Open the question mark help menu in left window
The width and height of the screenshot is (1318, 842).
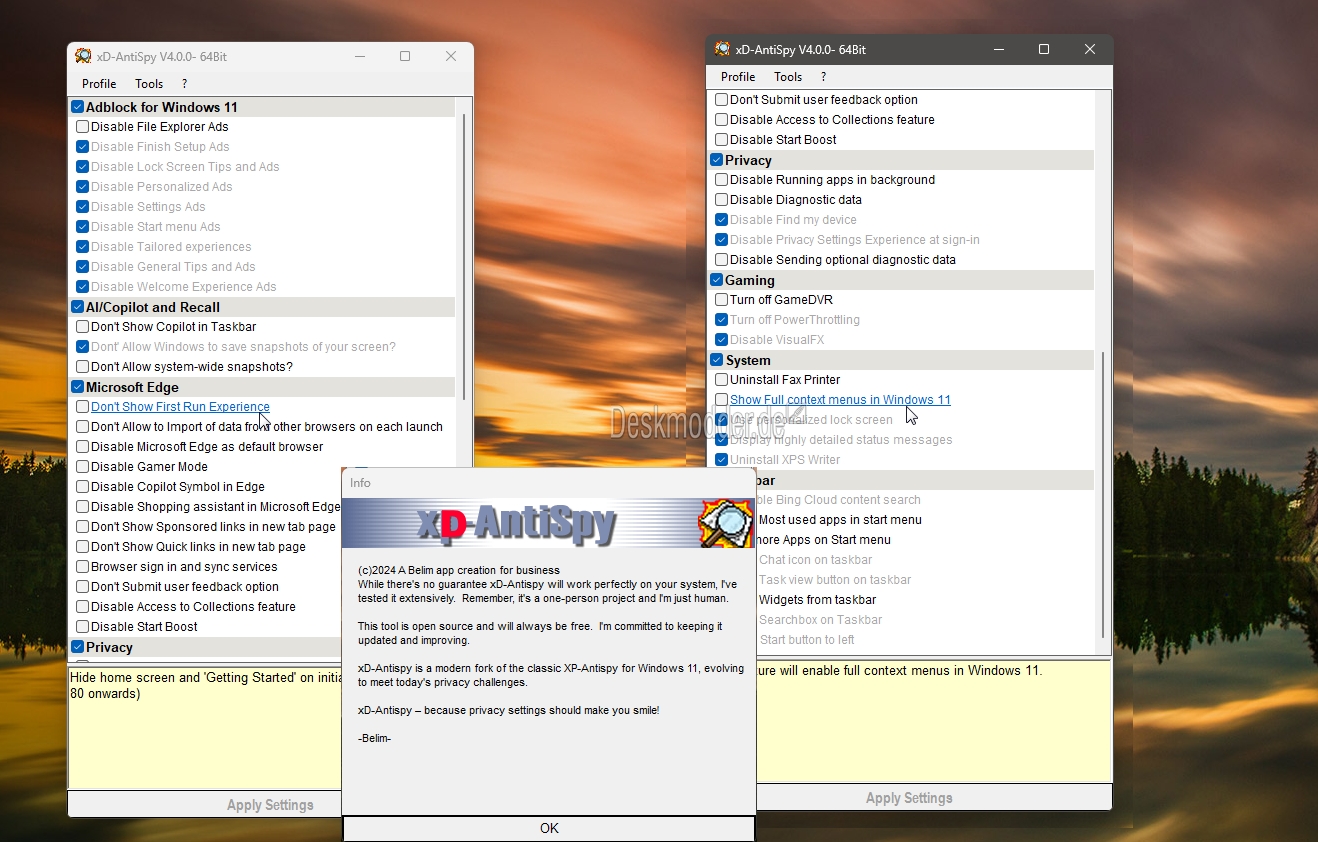pos(184,84)
